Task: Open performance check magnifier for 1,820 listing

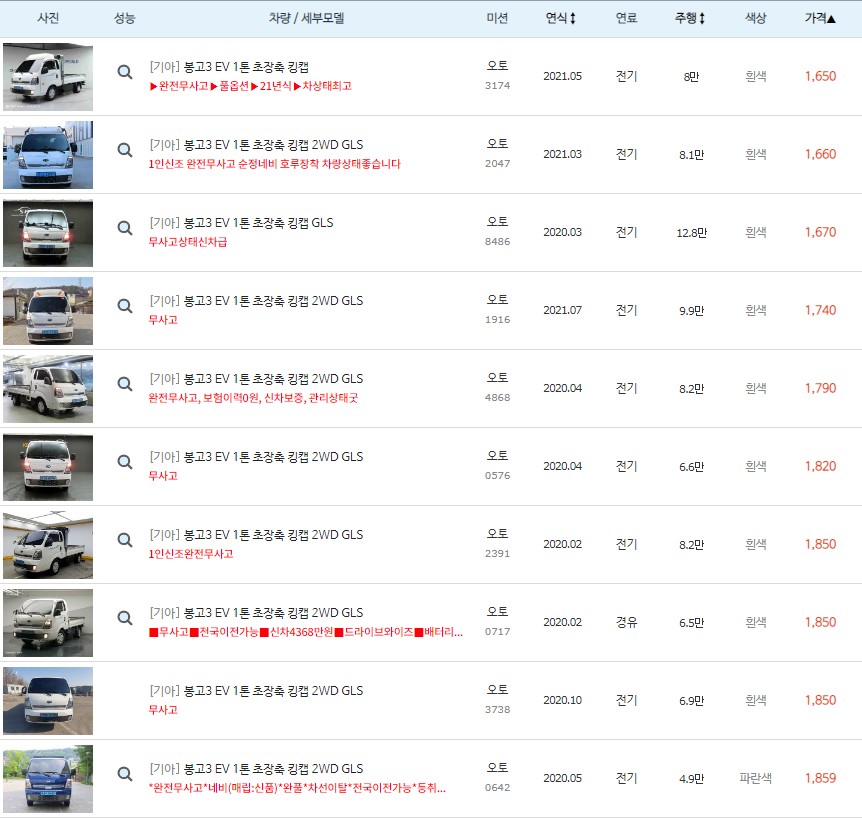Action: 125,462
